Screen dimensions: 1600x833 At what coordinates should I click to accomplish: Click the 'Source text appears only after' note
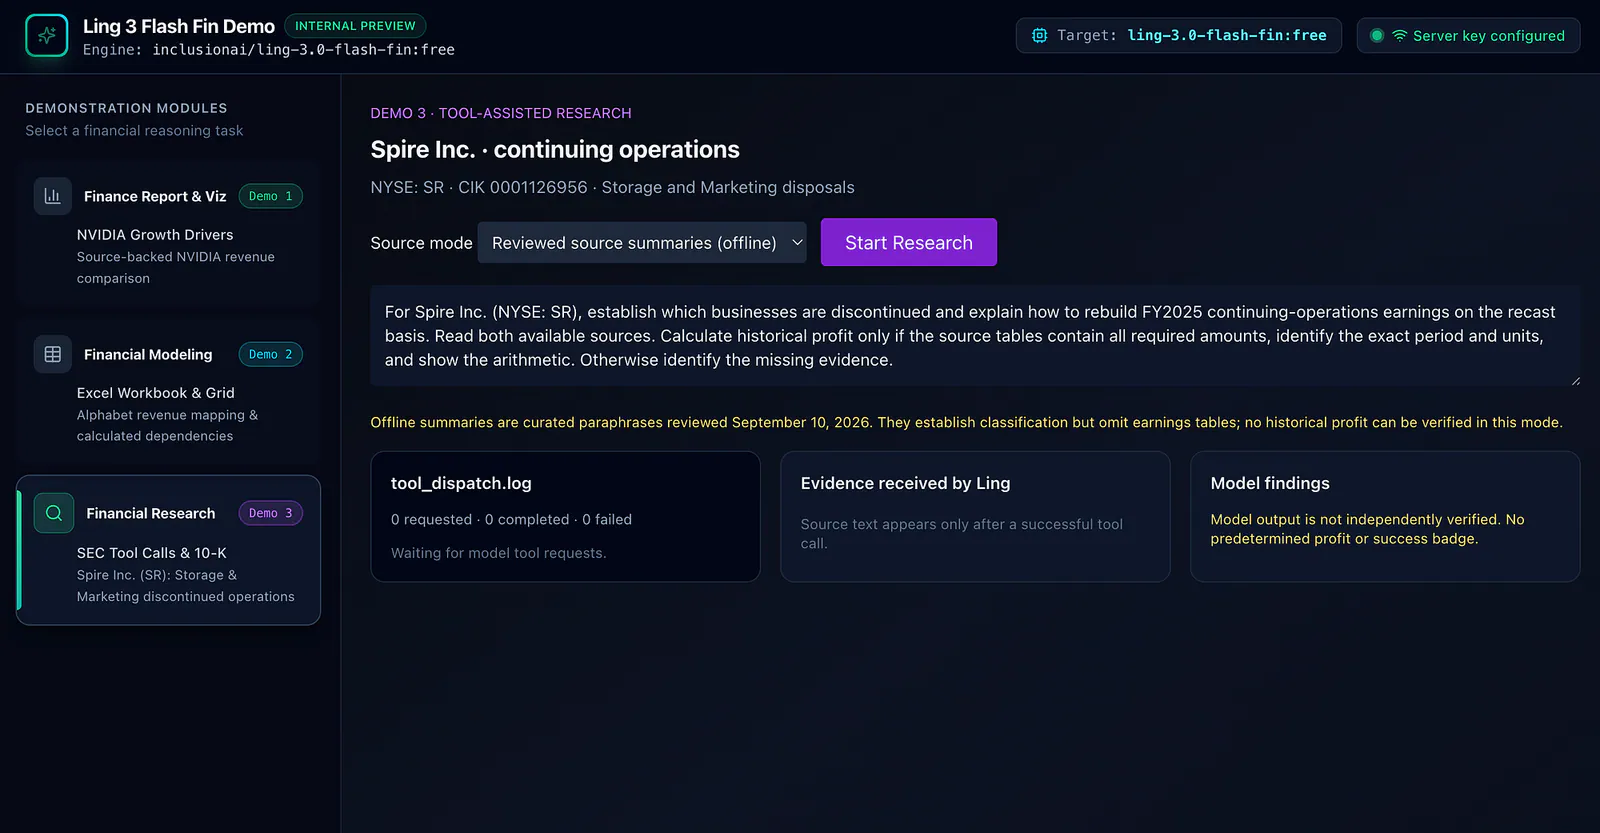click(x=961, y=534)
